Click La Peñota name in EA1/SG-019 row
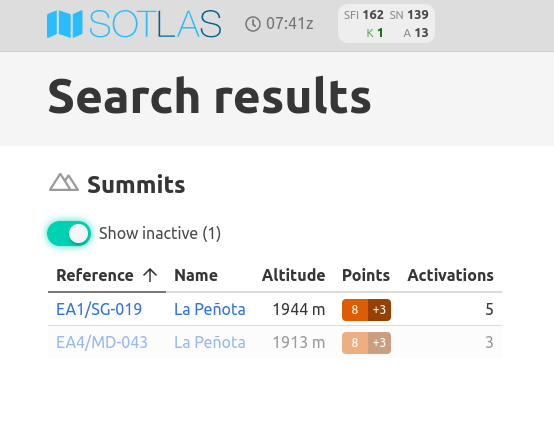This screenshot has height=421, width=554. [x=210, y=309]
